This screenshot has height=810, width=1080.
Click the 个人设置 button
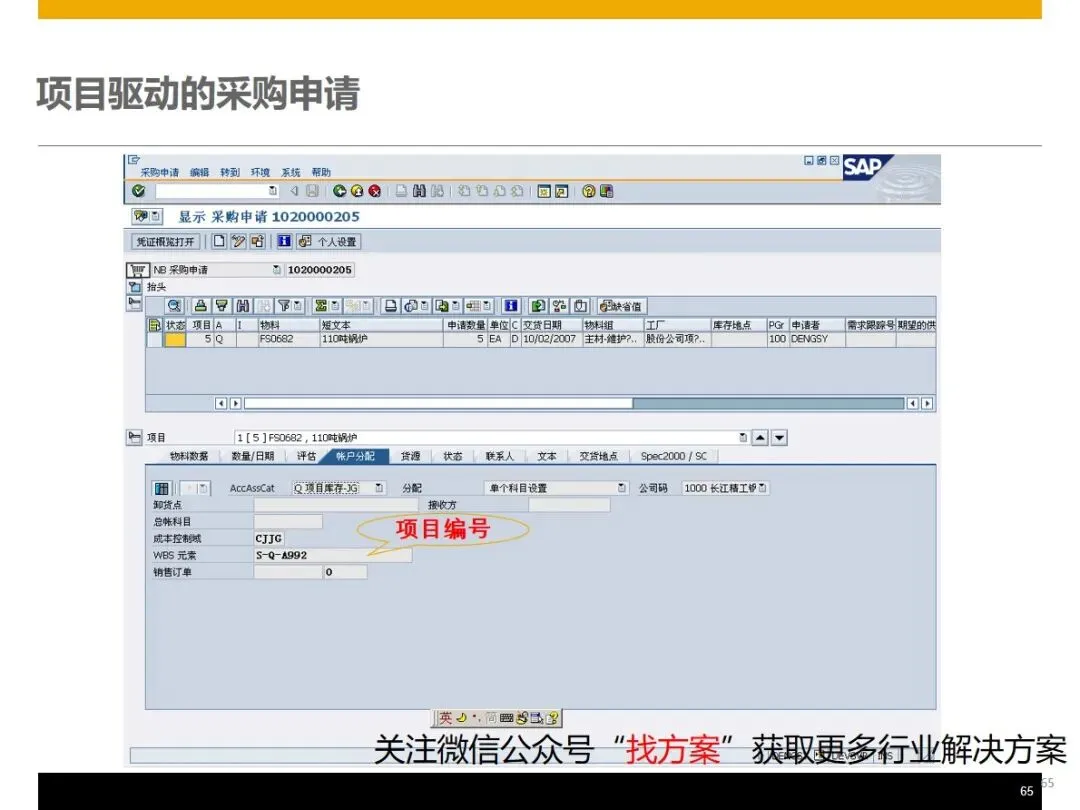coord(329,242)
